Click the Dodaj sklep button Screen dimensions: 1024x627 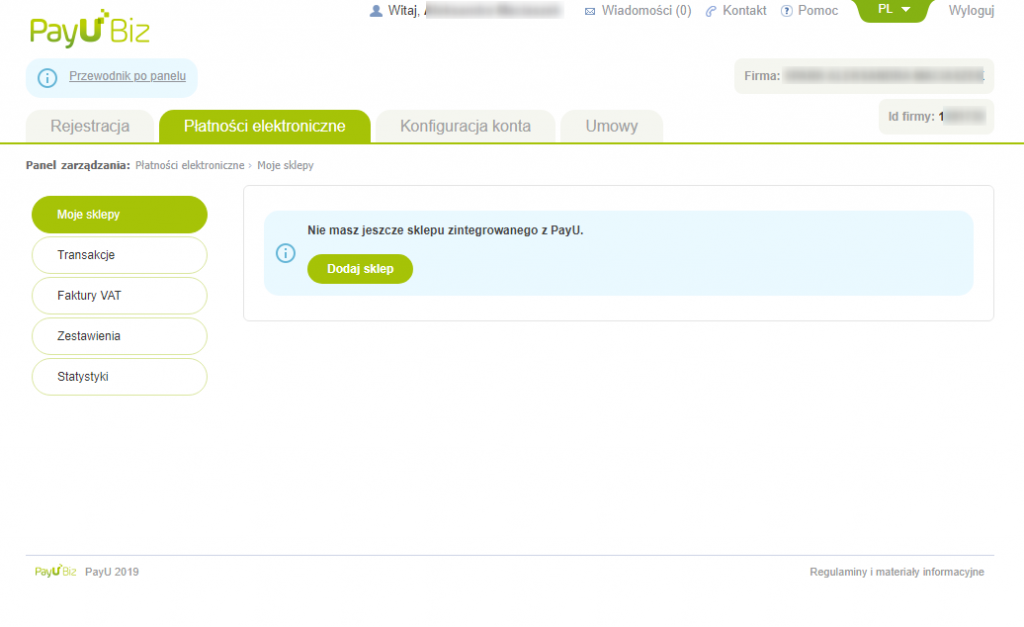point(360,268)
